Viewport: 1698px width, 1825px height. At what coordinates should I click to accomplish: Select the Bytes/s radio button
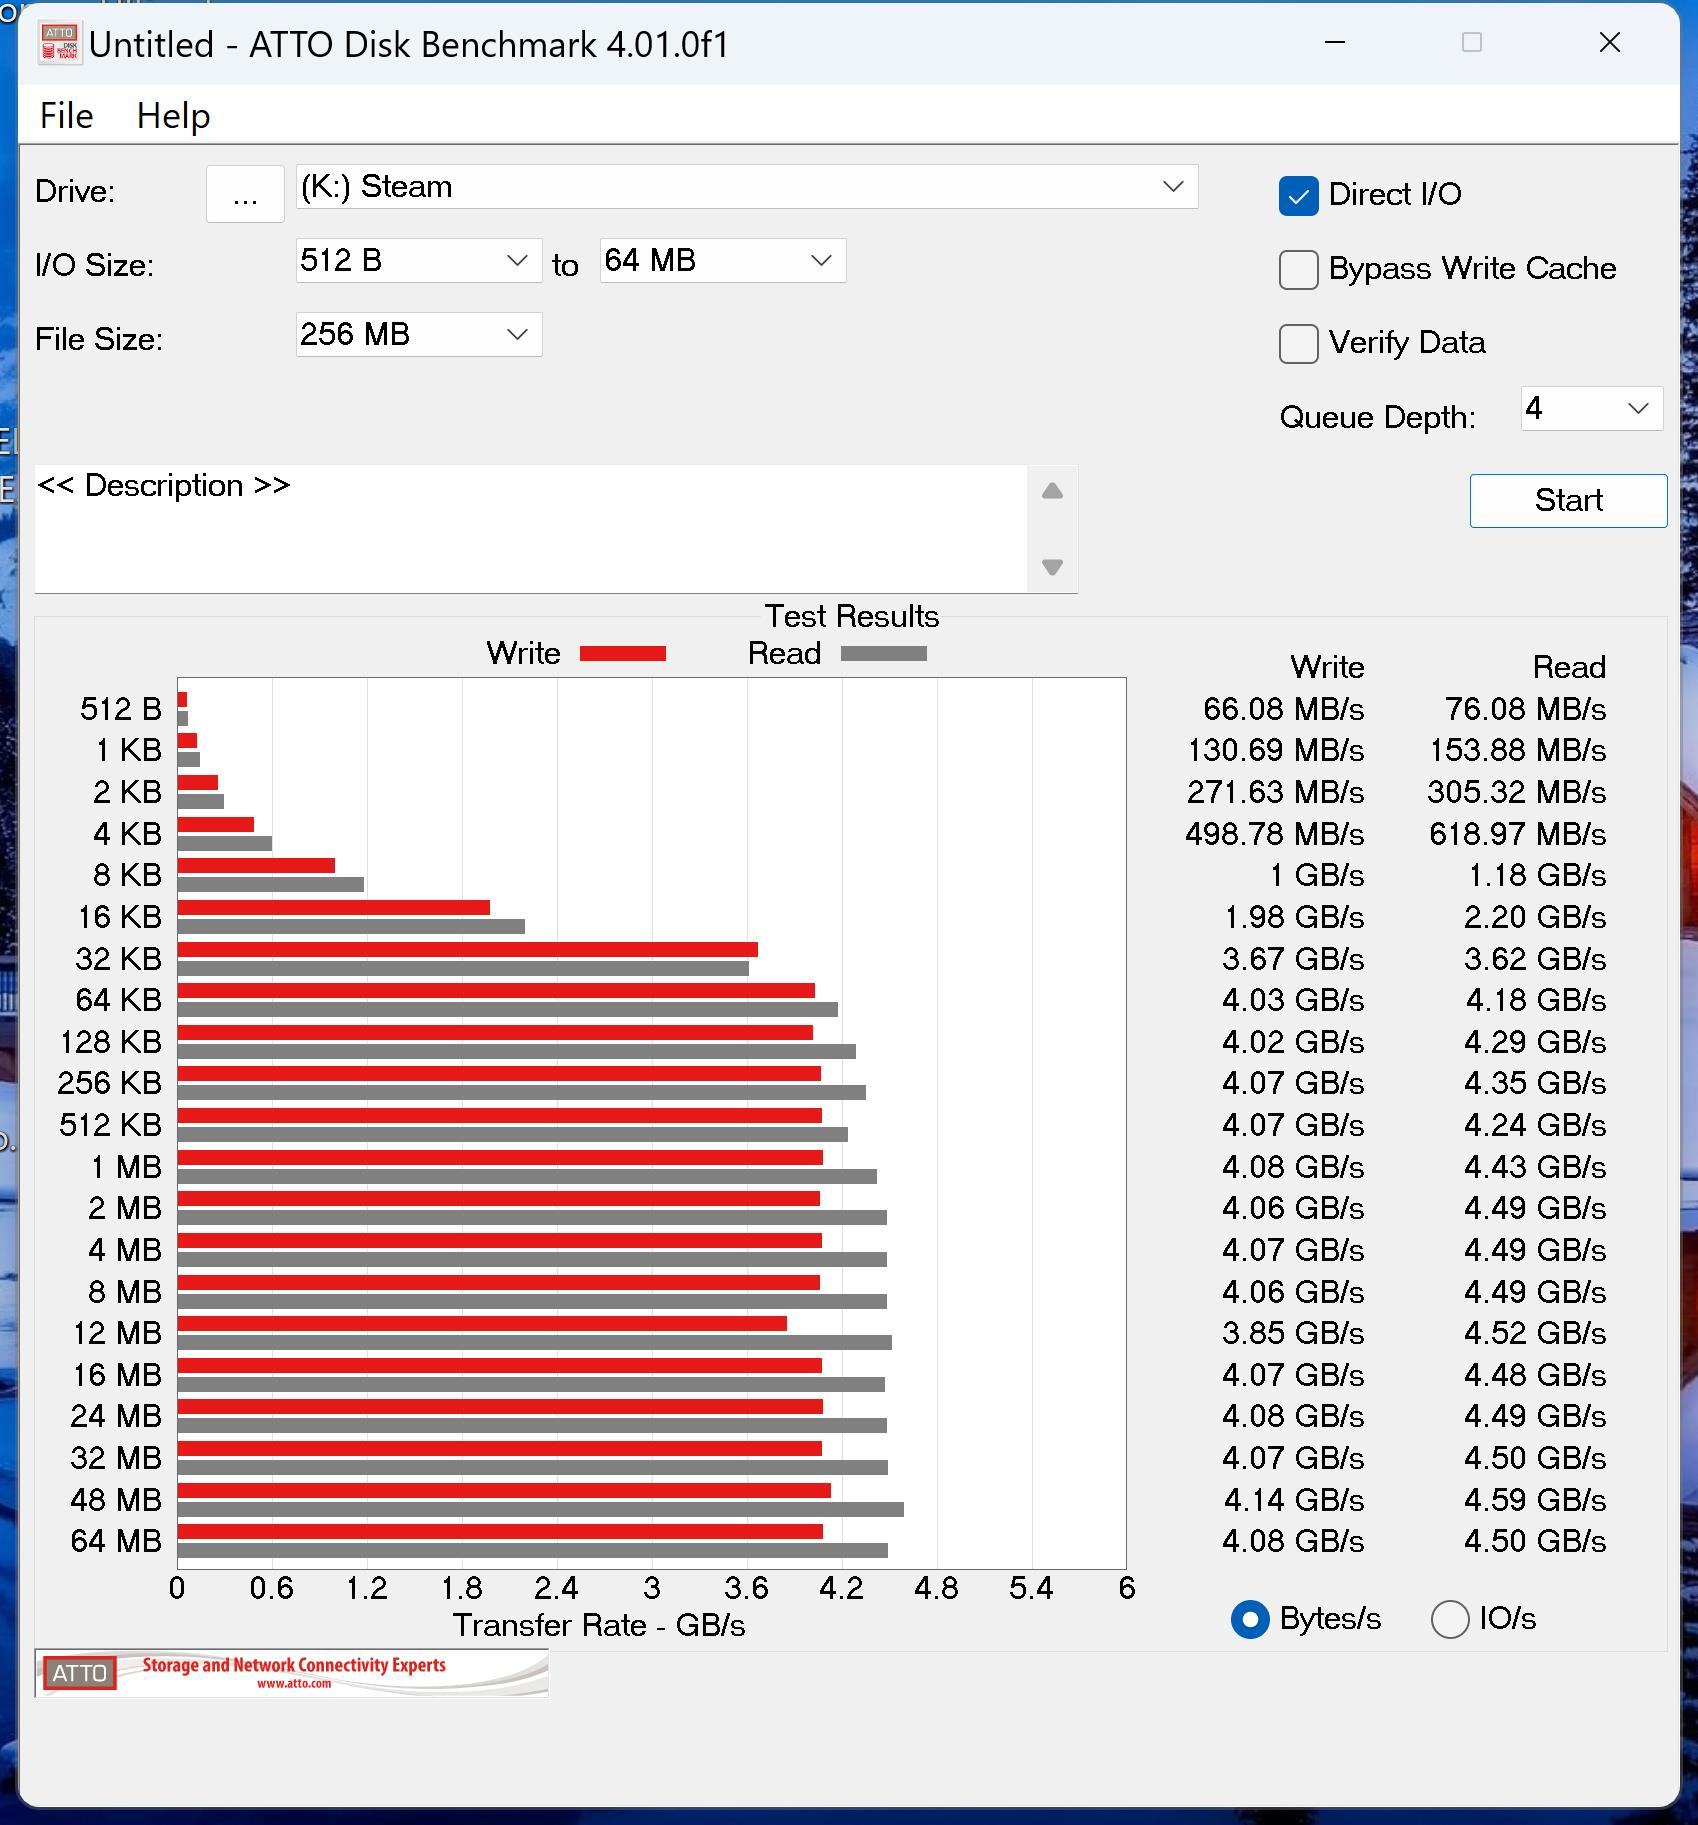pyautogui.click(x=1250, y=1619)
